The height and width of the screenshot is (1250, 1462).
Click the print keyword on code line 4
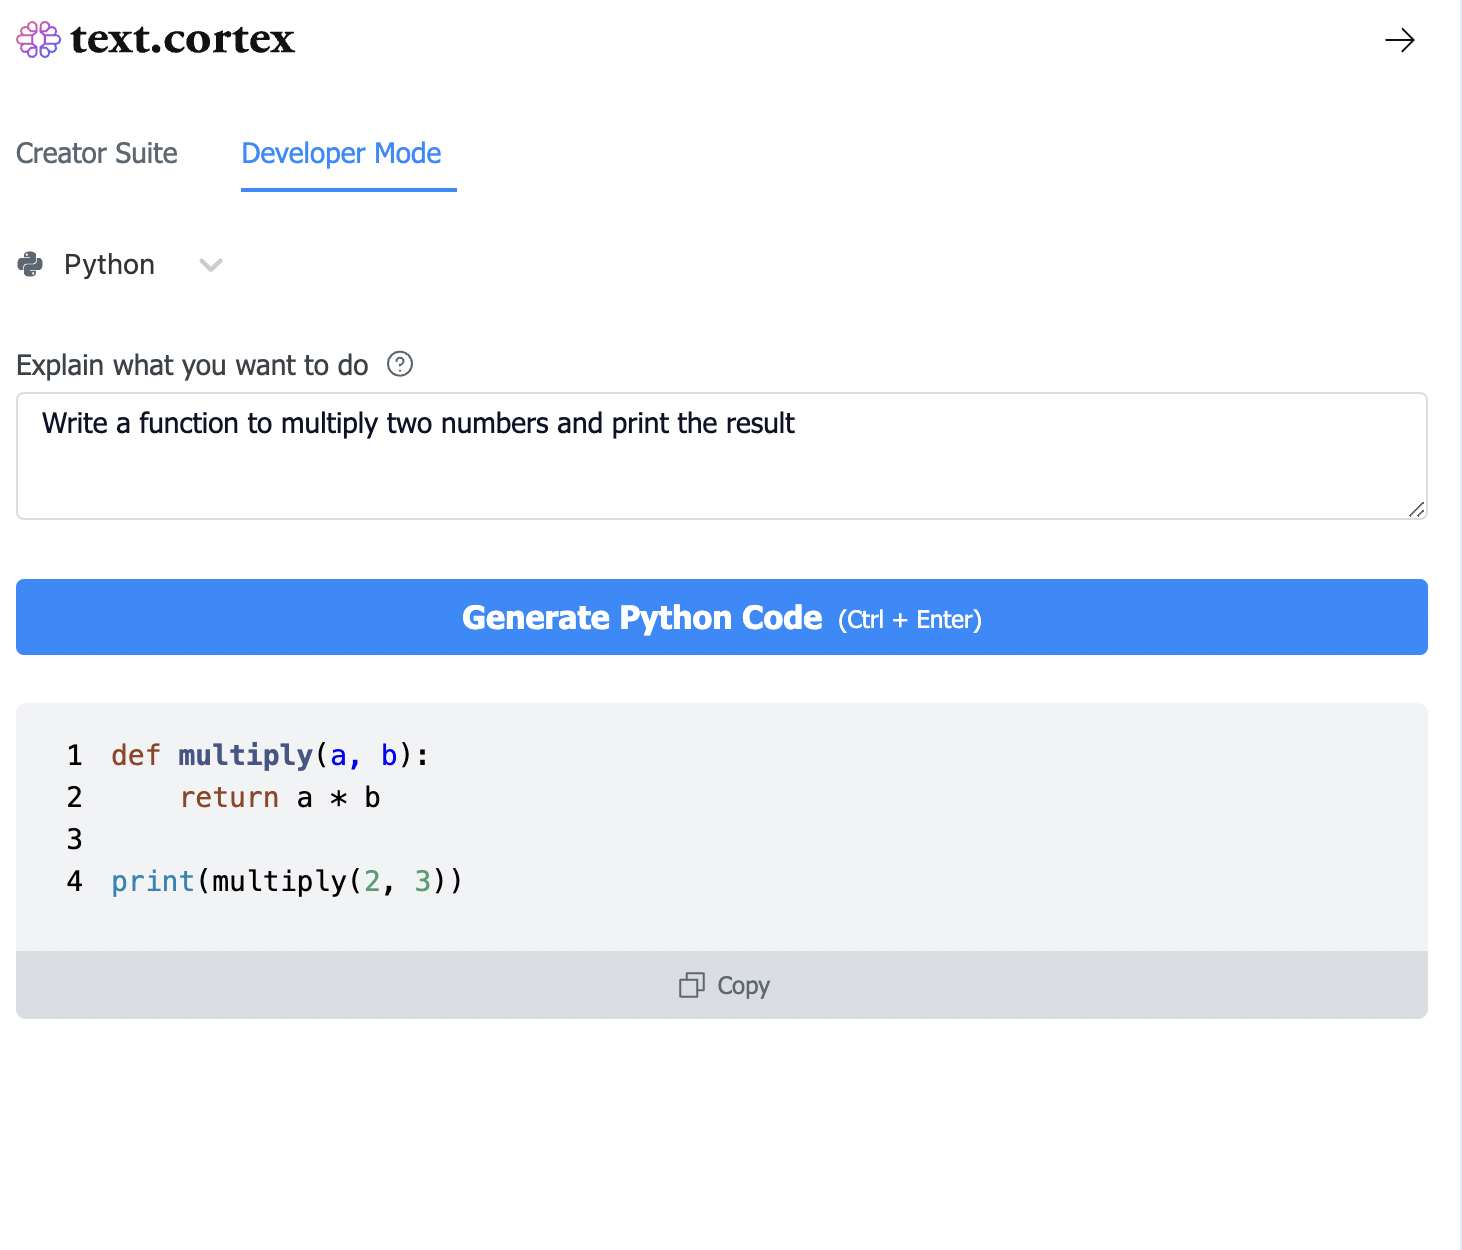[152, 881]
